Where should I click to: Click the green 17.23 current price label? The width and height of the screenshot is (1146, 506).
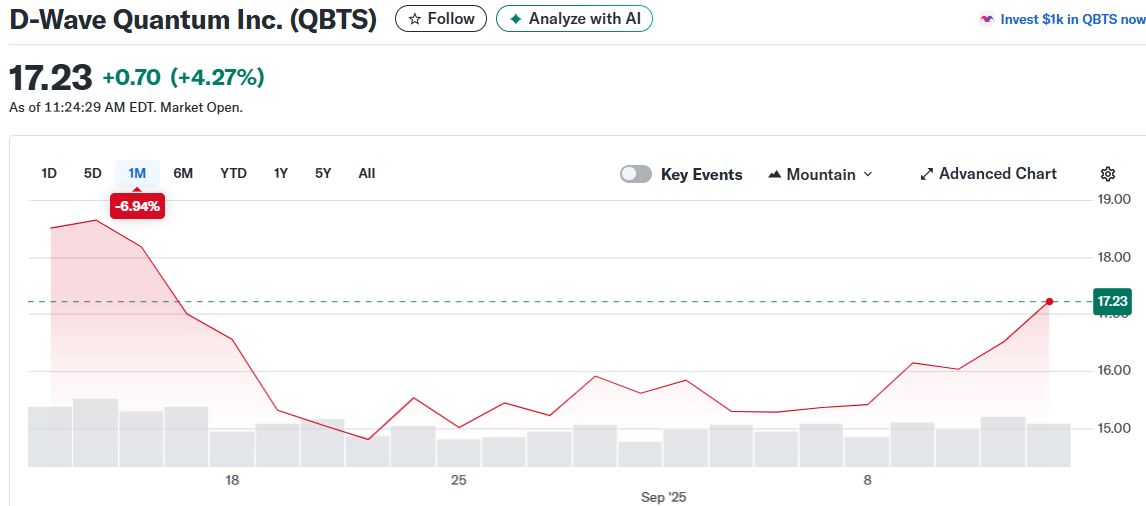coord(1112,301)
